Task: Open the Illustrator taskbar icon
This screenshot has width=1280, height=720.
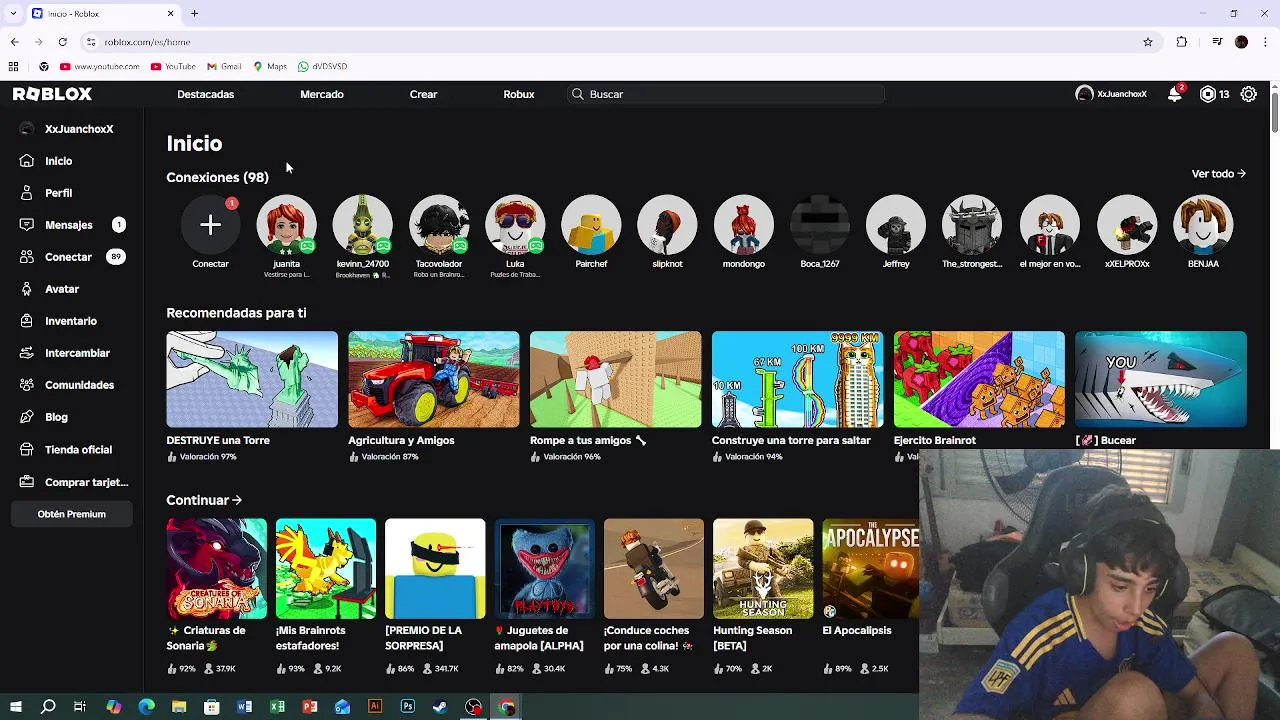Action: click(375, 707)
